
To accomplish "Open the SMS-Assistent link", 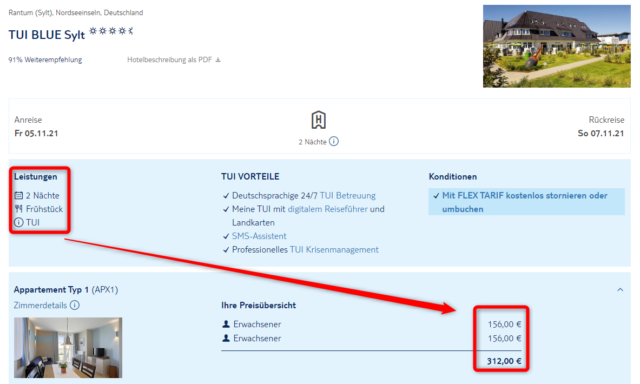I will click(x=259, y=236).
